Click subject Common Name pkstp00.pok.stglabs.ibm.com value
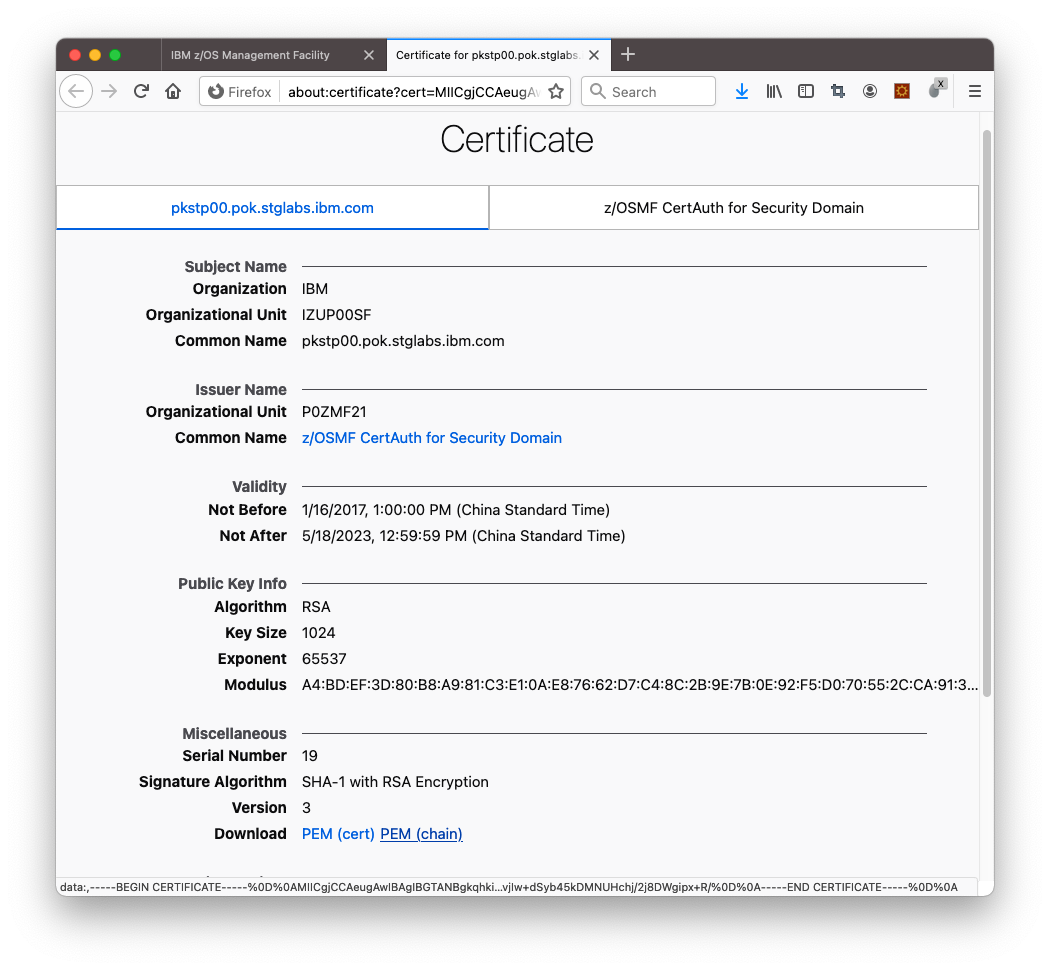 pos(403,341)
